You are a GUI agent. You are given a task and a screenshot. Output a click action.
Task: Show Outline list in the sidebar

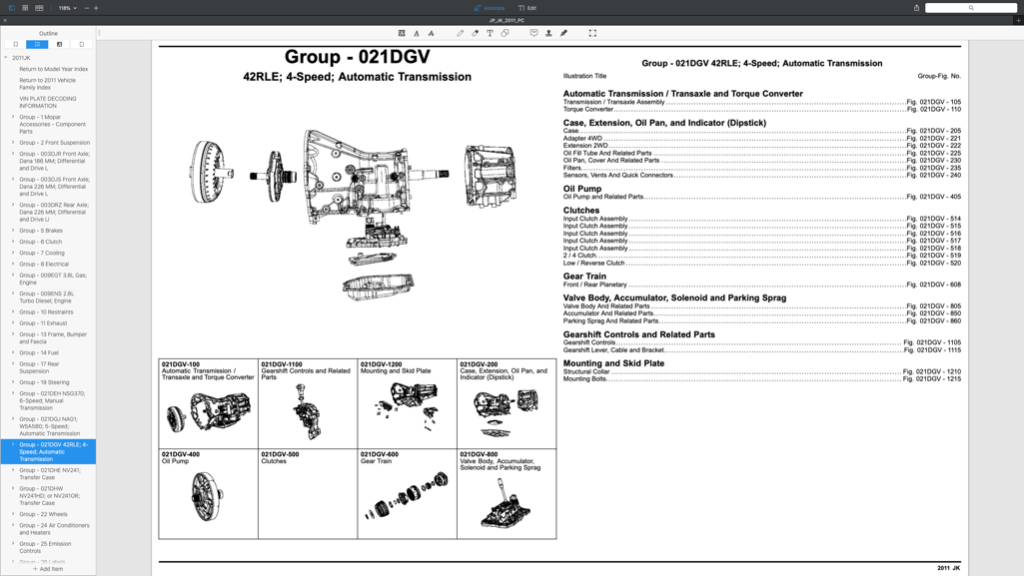pos(37,44)
